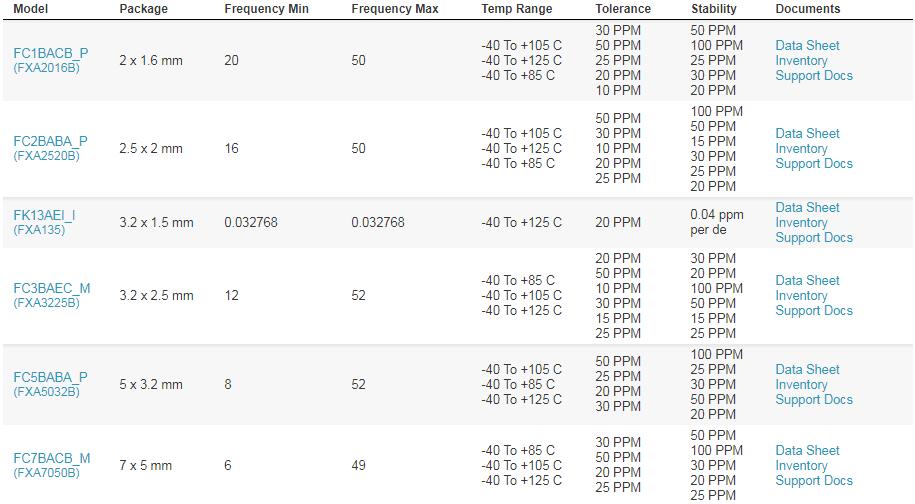Open Data Sheet for FC7BACB_M
The height and width of the screenshot is (504, 915).
click(807, 450)
